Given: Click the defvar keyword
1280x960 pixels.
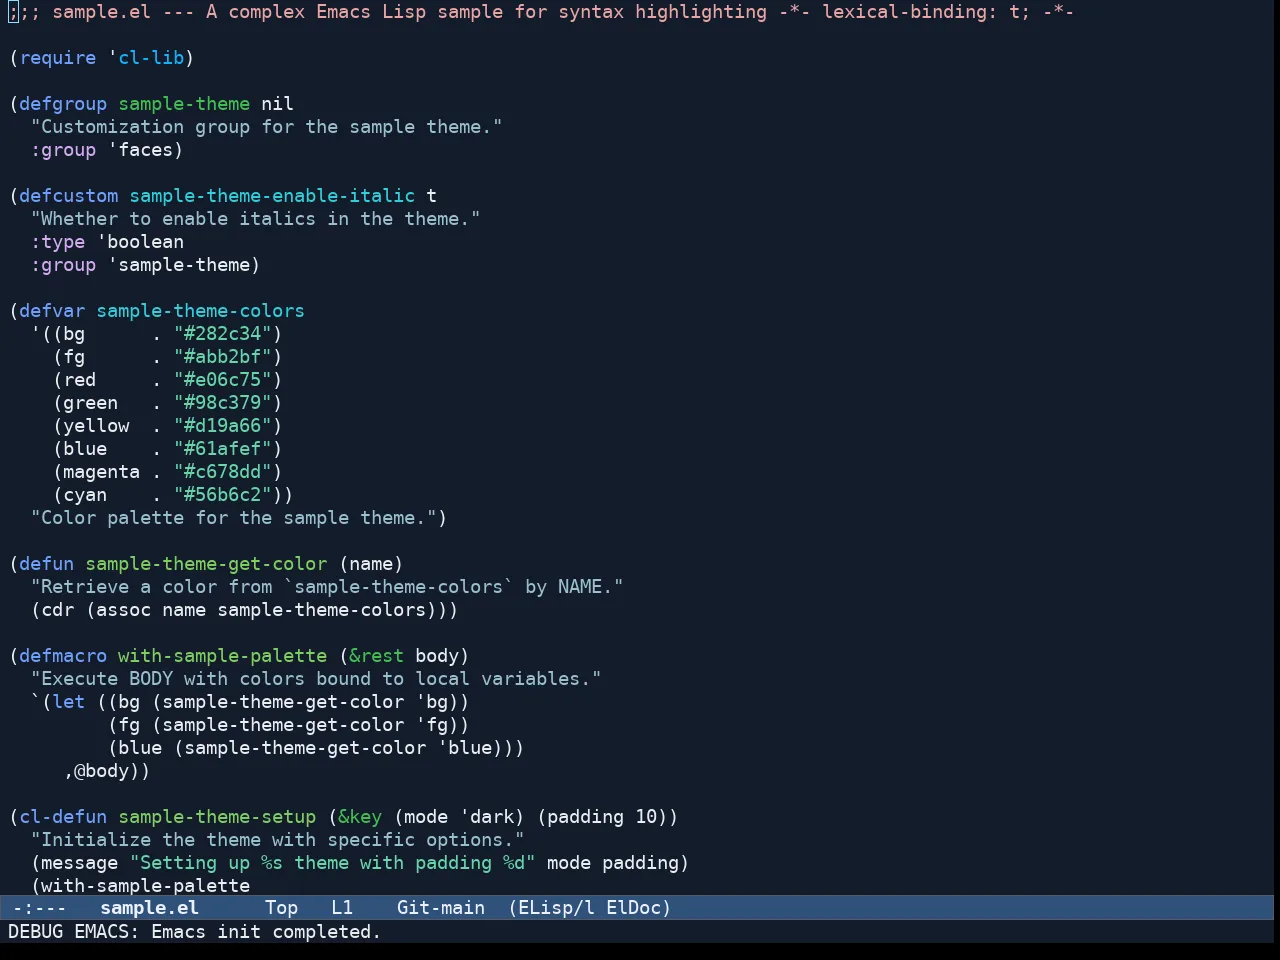Looking at the screenshot, I should click(52, 311).
